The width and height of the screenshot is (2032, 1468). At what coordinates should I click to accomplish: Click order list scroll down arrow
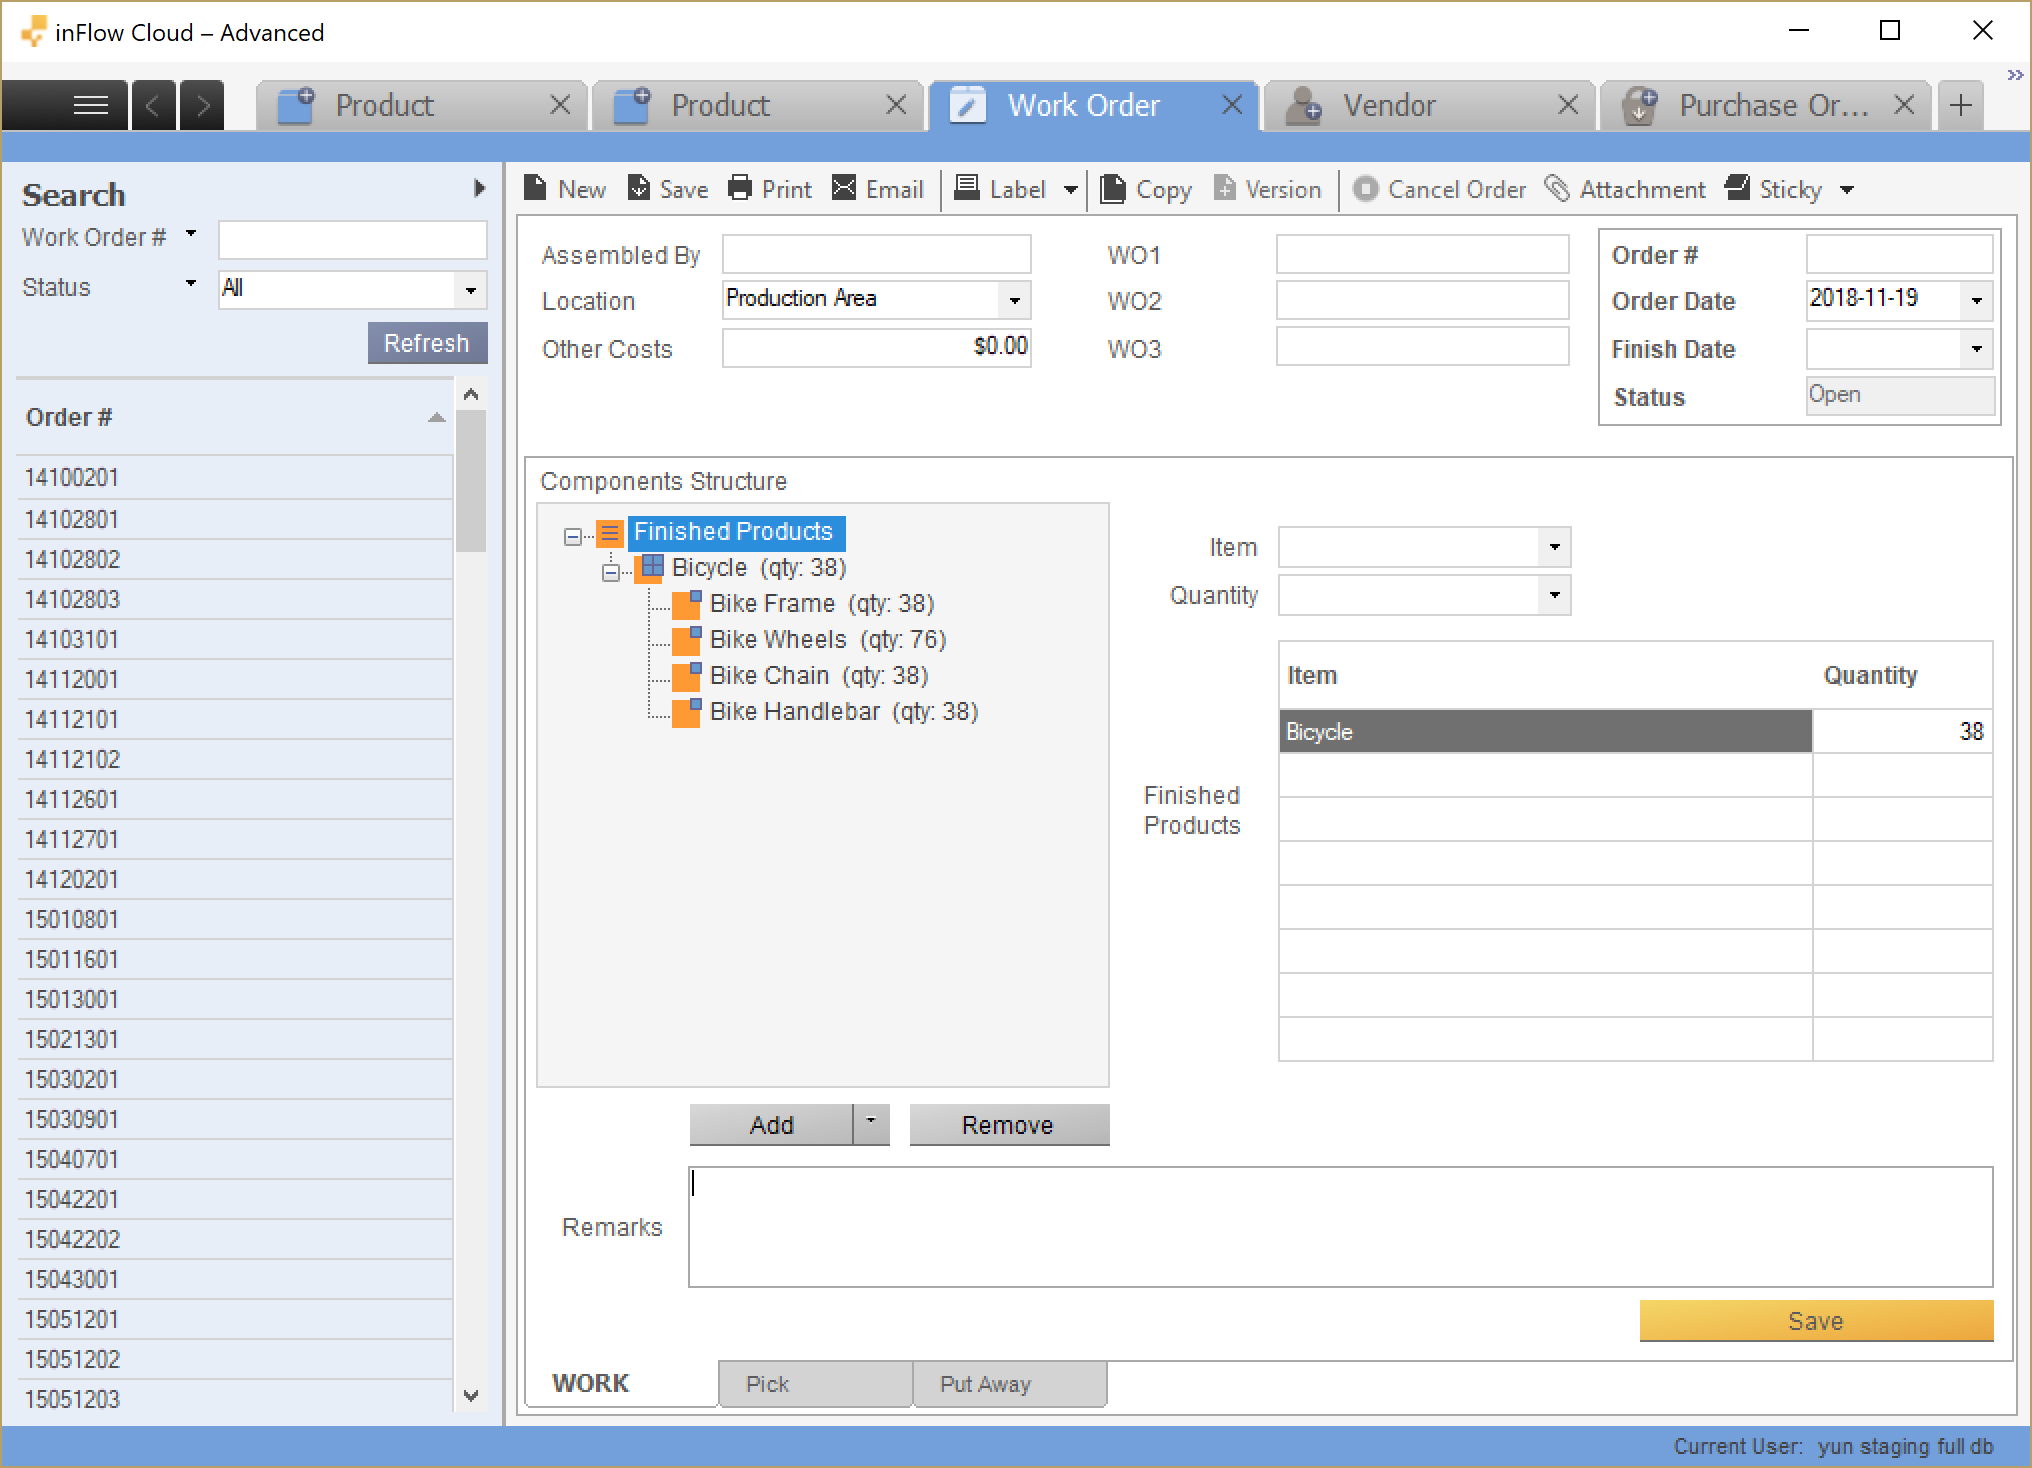[x=471, y=1395]
